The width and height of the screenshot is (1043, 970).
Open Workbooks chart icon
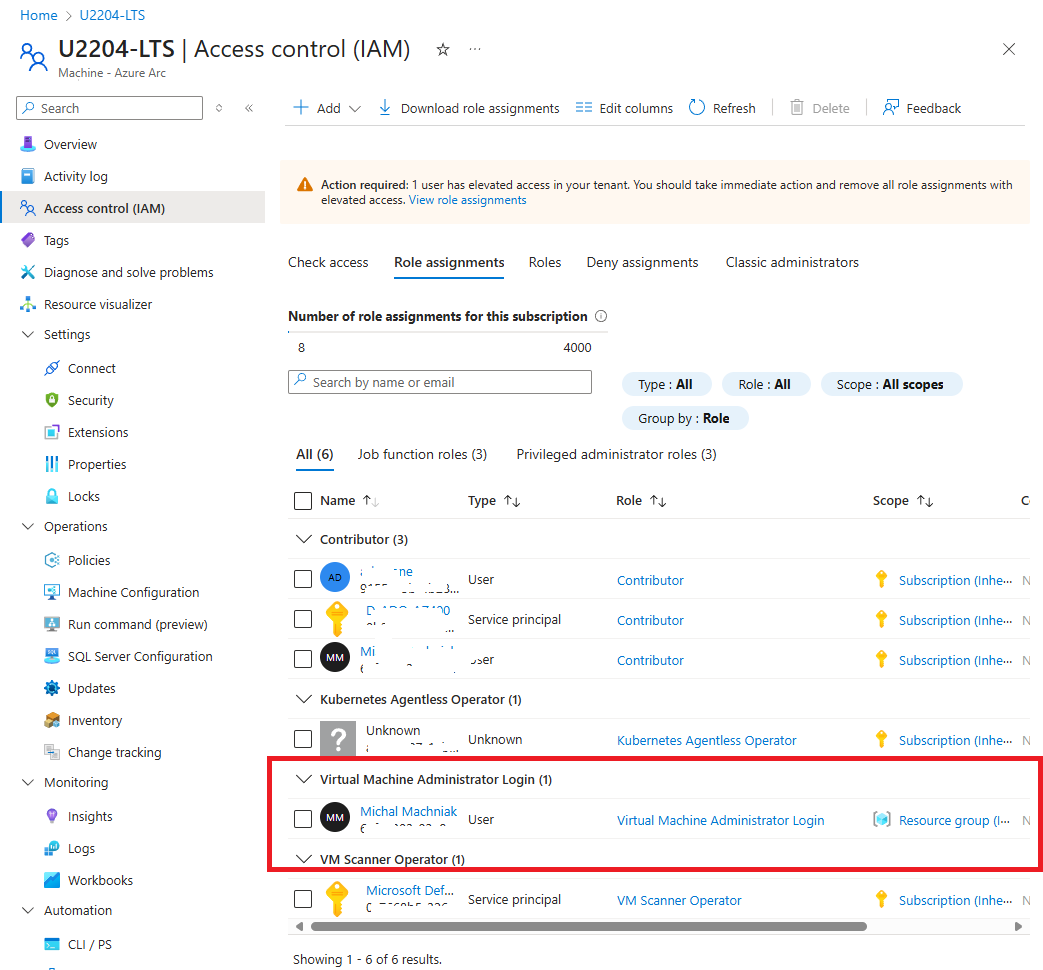52,880
